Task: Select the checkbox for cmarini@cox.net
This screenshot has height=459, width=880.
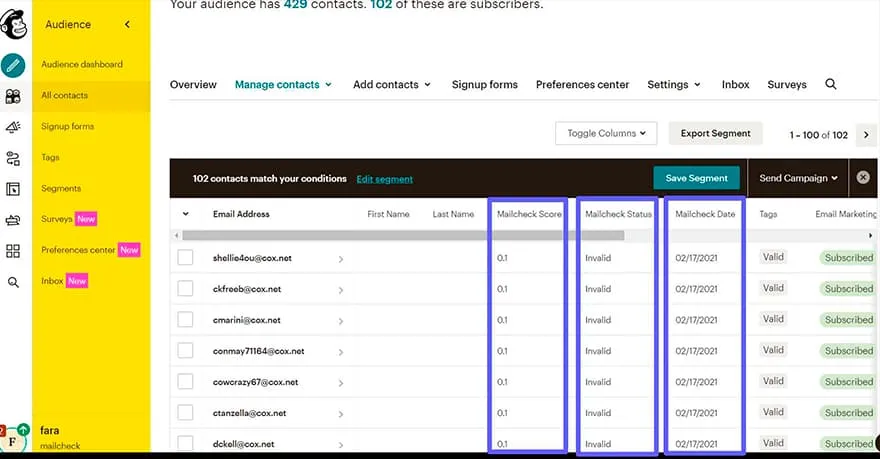Action: (185, 319)
